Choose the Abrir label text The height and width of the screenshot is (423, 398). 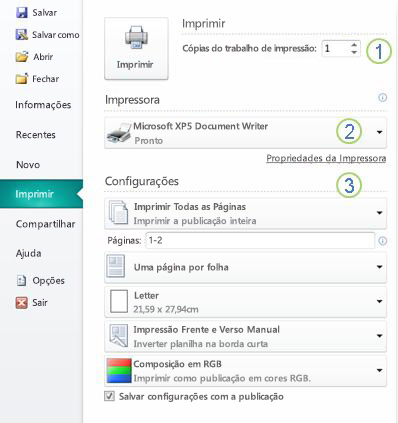point(43,57)
